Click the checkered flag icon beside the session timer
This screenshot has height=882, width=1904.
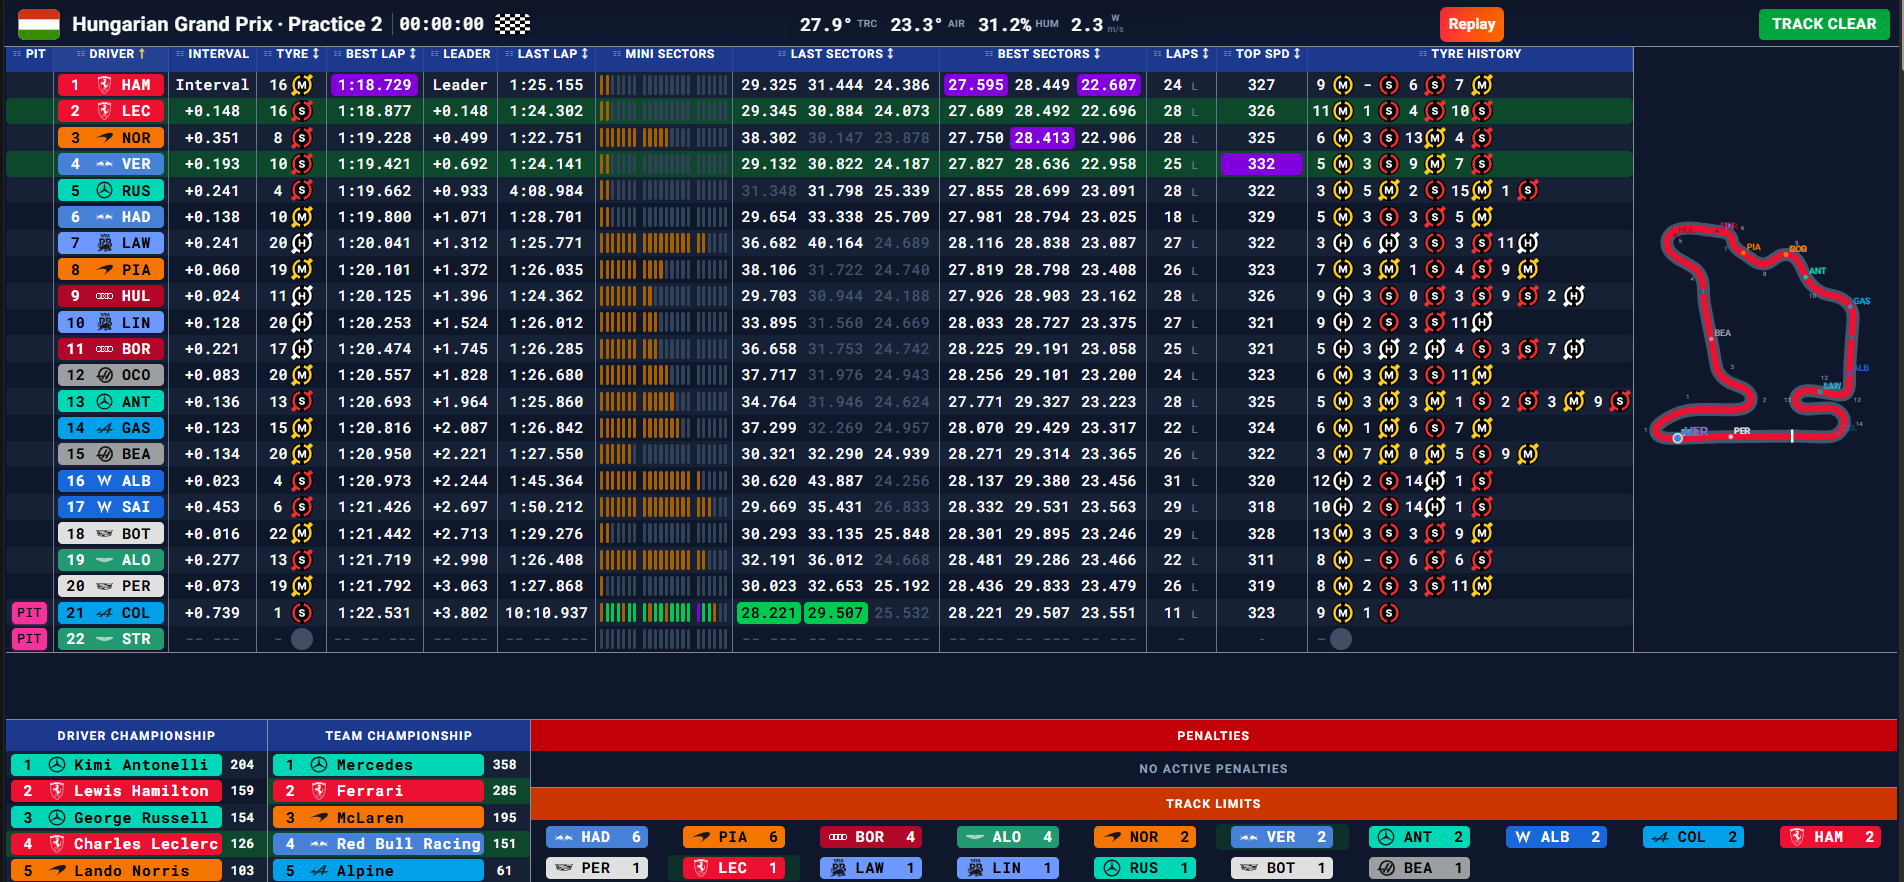(513, 24)
